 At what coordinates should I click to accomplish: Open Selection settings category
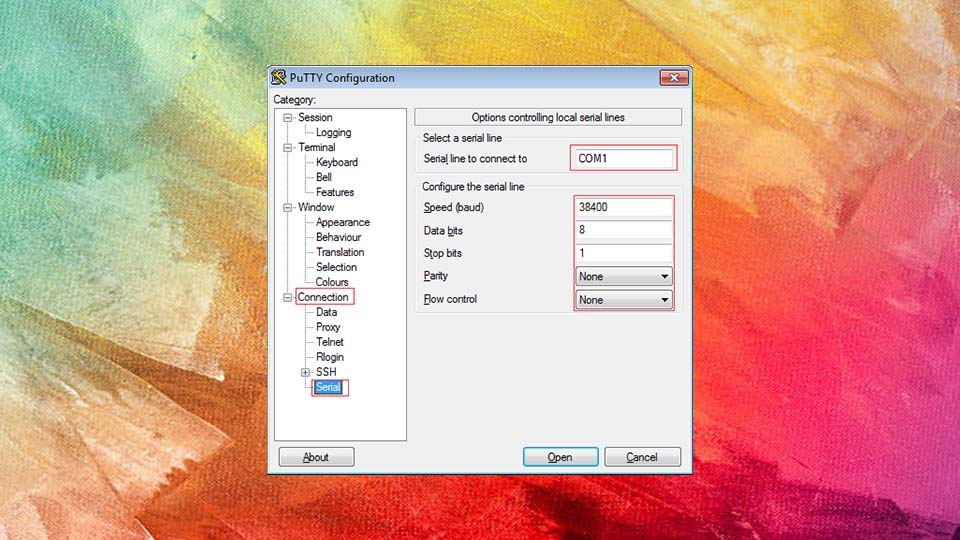[x=336, y=267]
